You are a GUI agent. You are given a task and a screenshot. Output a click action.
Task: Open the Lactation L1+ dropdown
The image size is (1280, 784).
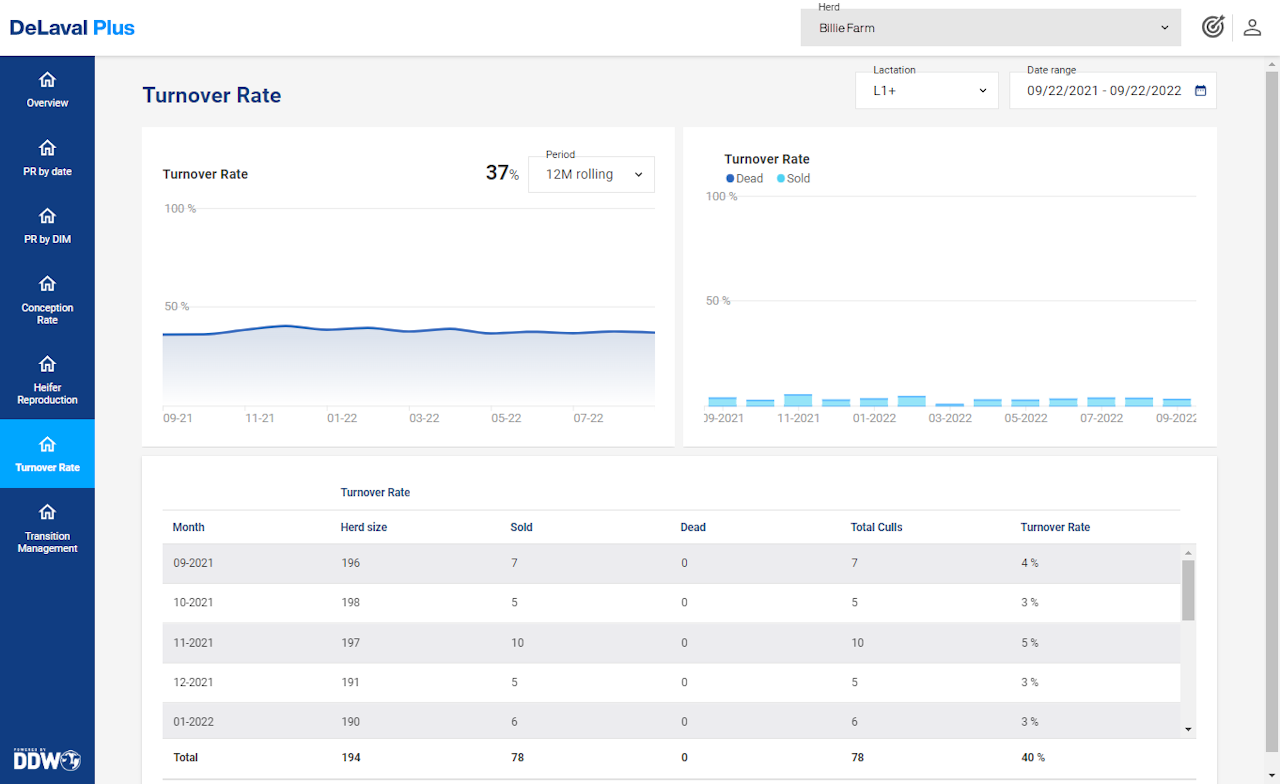[927, 90]
